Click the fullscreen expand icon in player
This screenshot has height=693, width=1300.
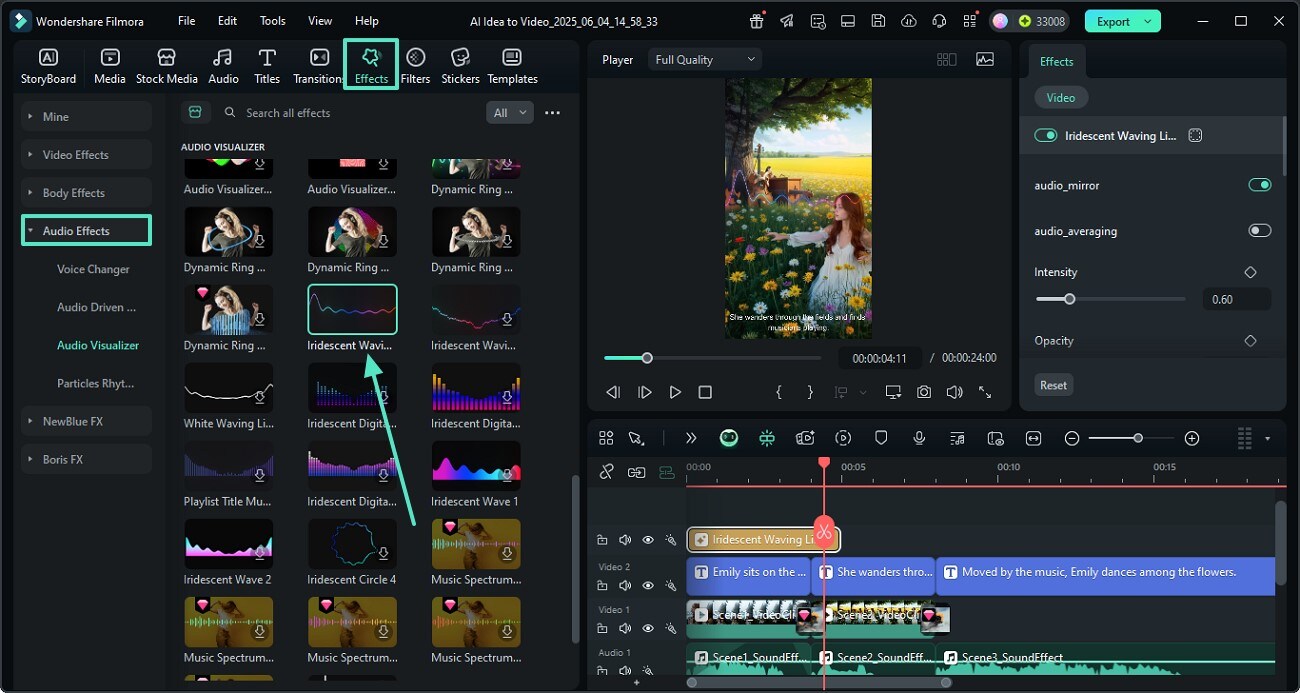[x=985, y=392]
